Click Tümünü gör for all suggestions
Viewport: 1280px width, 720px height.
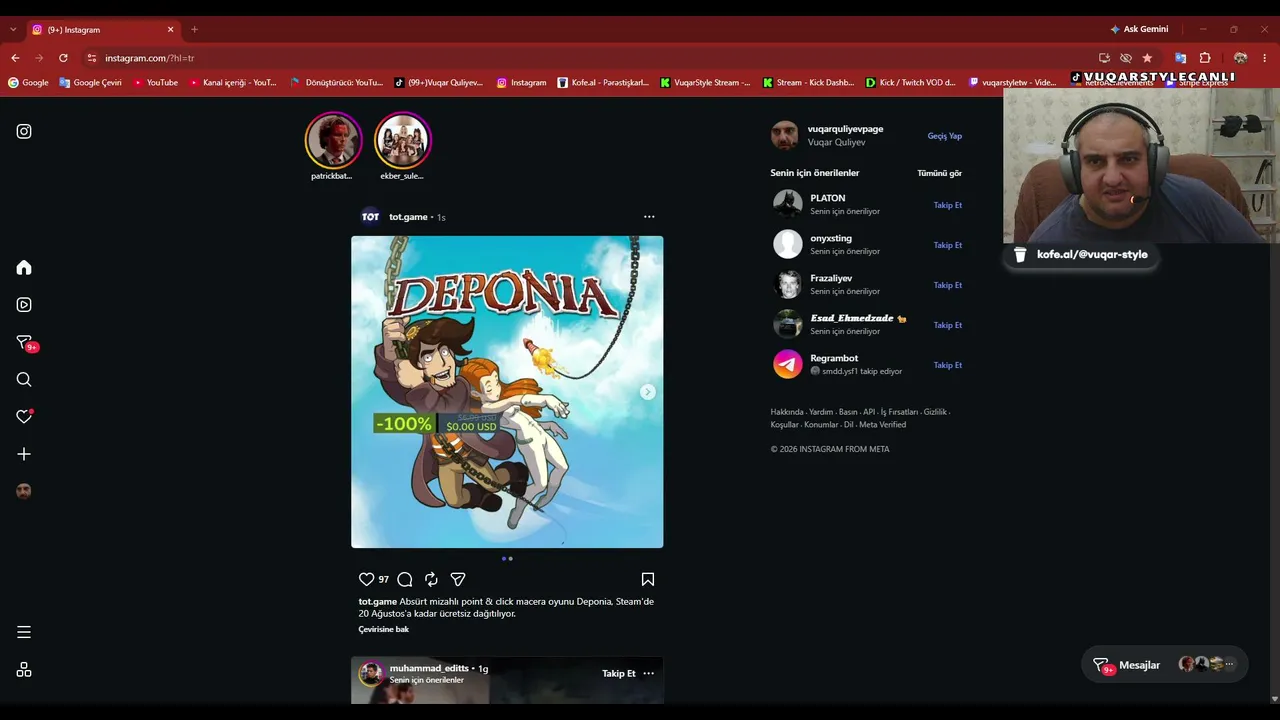pos(940,173)
